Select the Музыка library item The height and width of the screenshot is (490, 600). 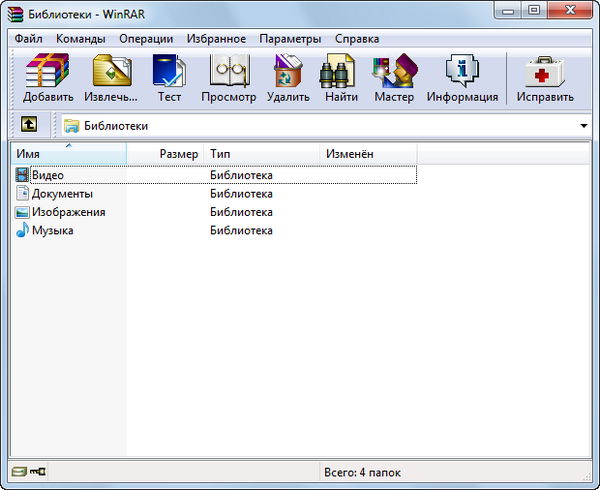(52, 231)
